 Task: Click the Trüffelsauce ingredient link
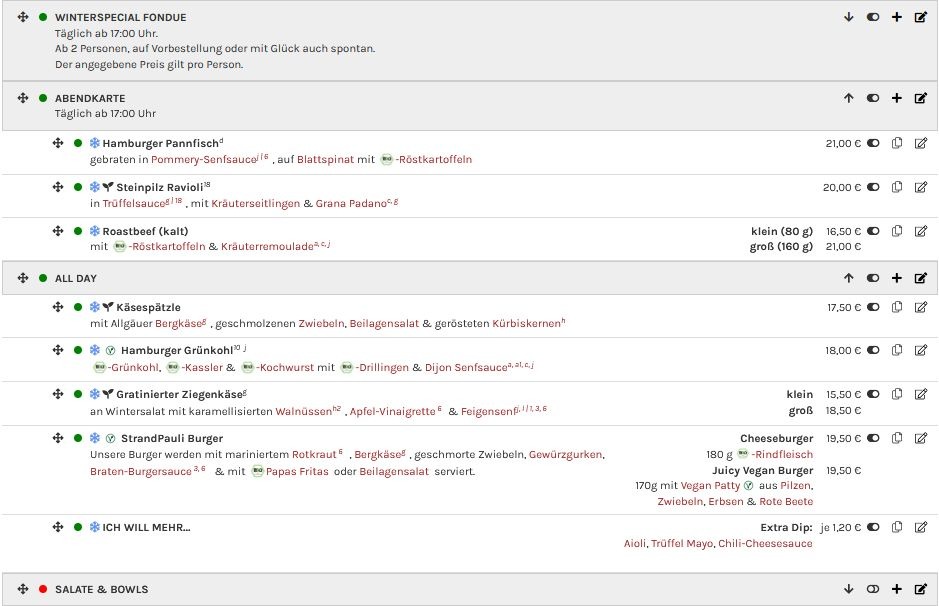point(135,203)
